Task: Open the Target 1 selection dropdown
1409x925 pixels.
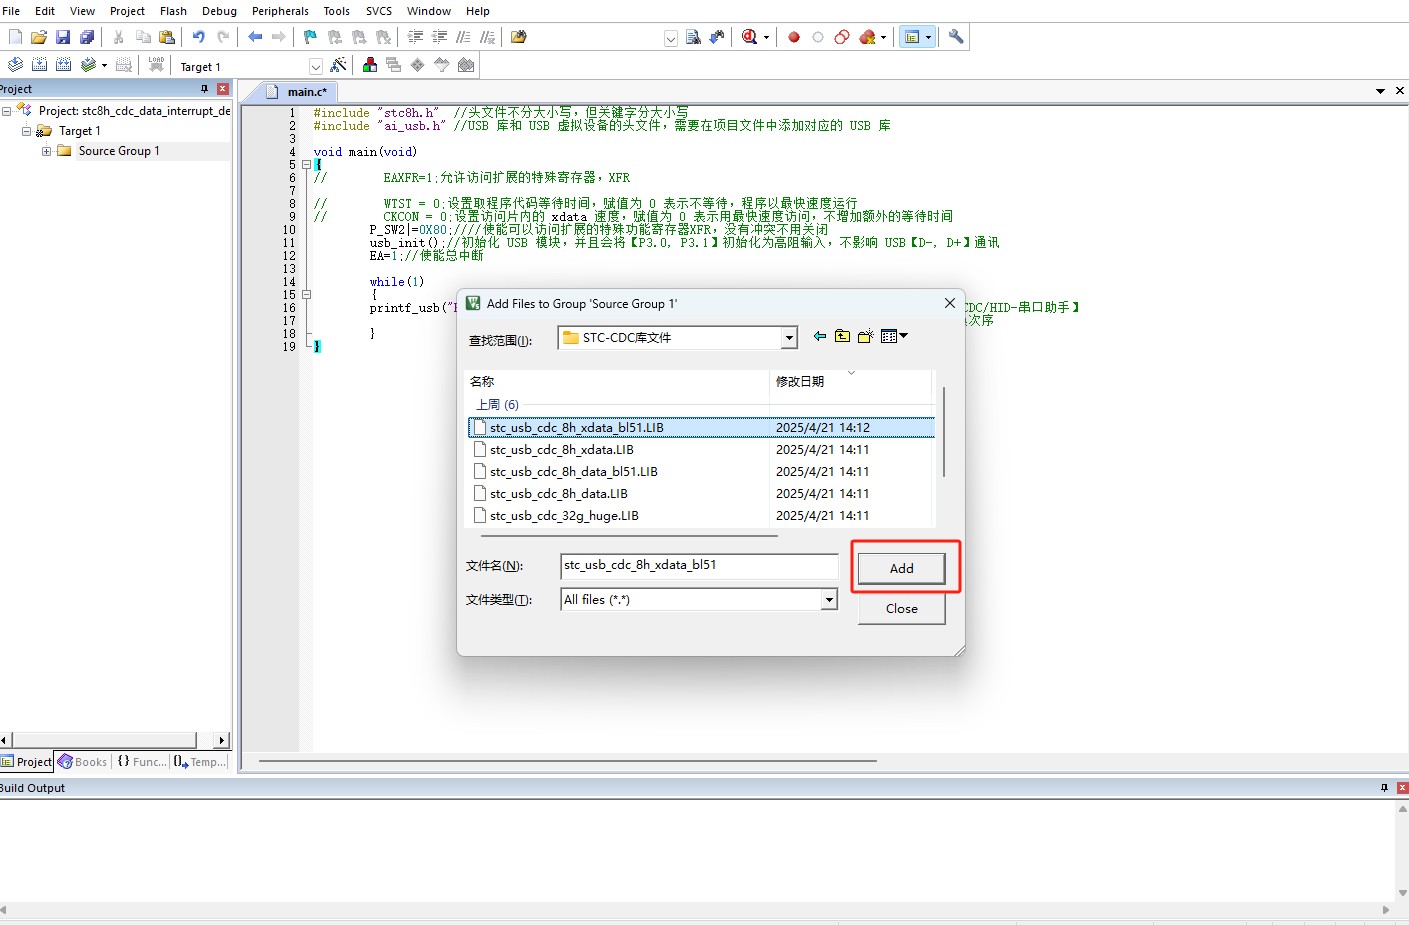Action: (316, 67)
